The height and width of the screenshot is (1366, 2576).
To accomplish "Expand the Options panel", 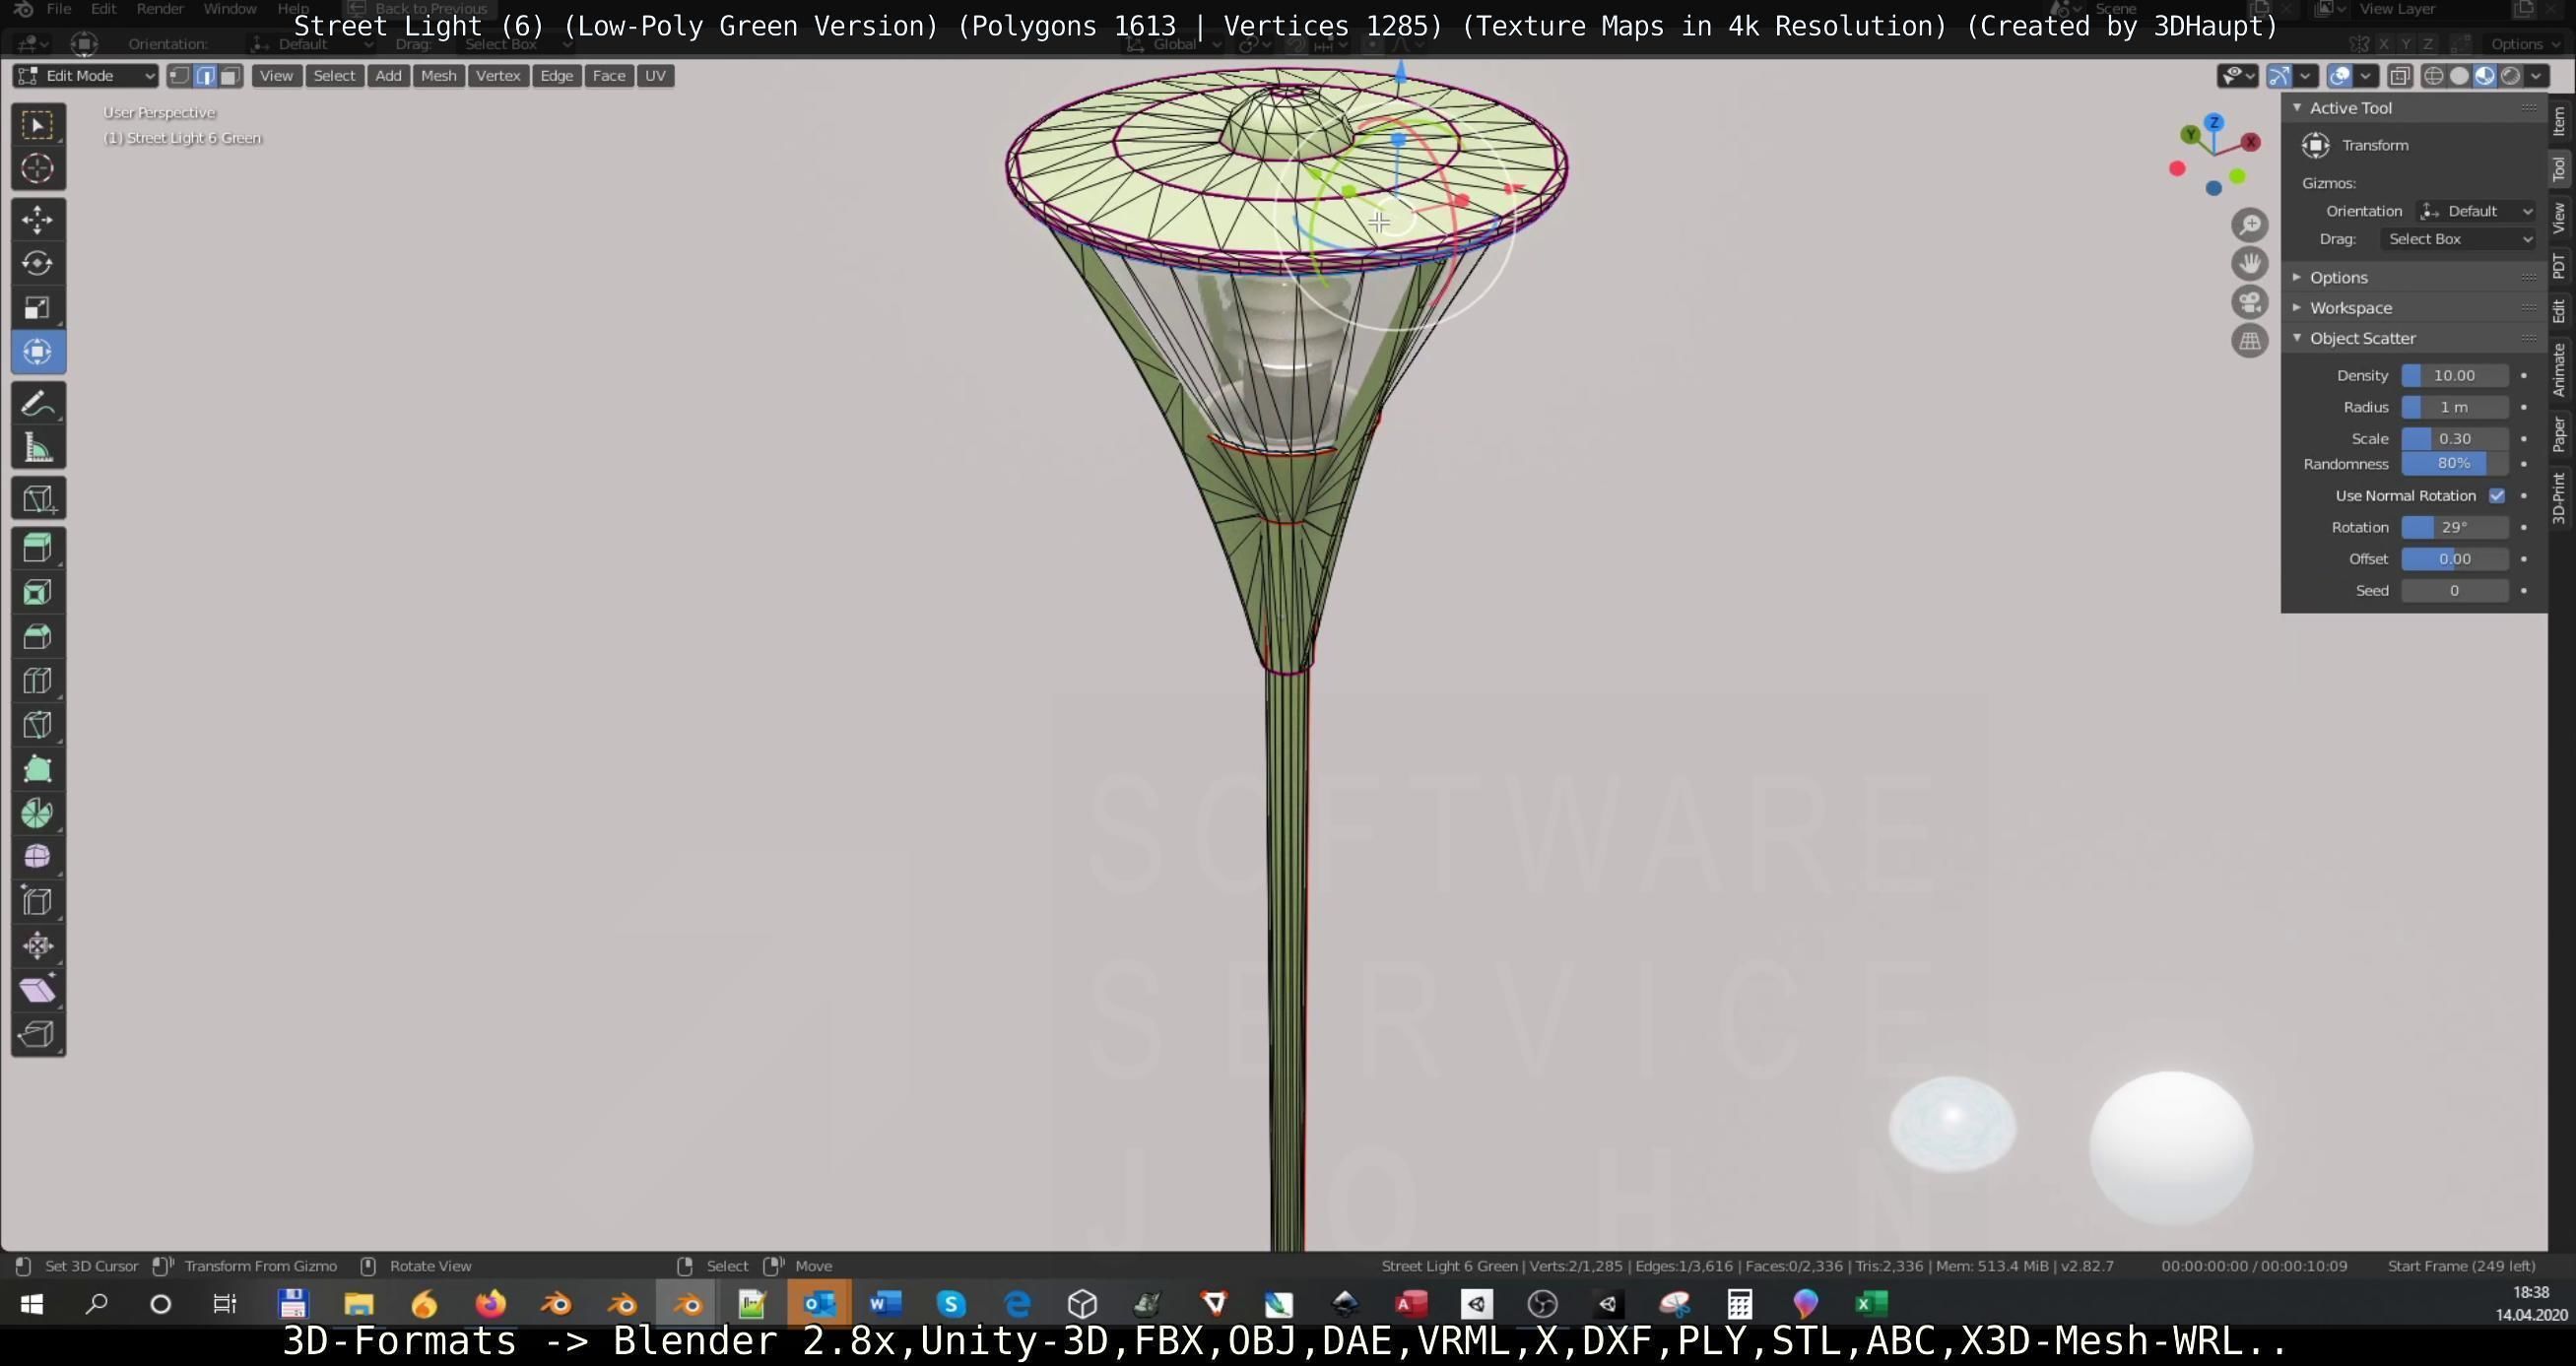I will (x=2338, y=277).
